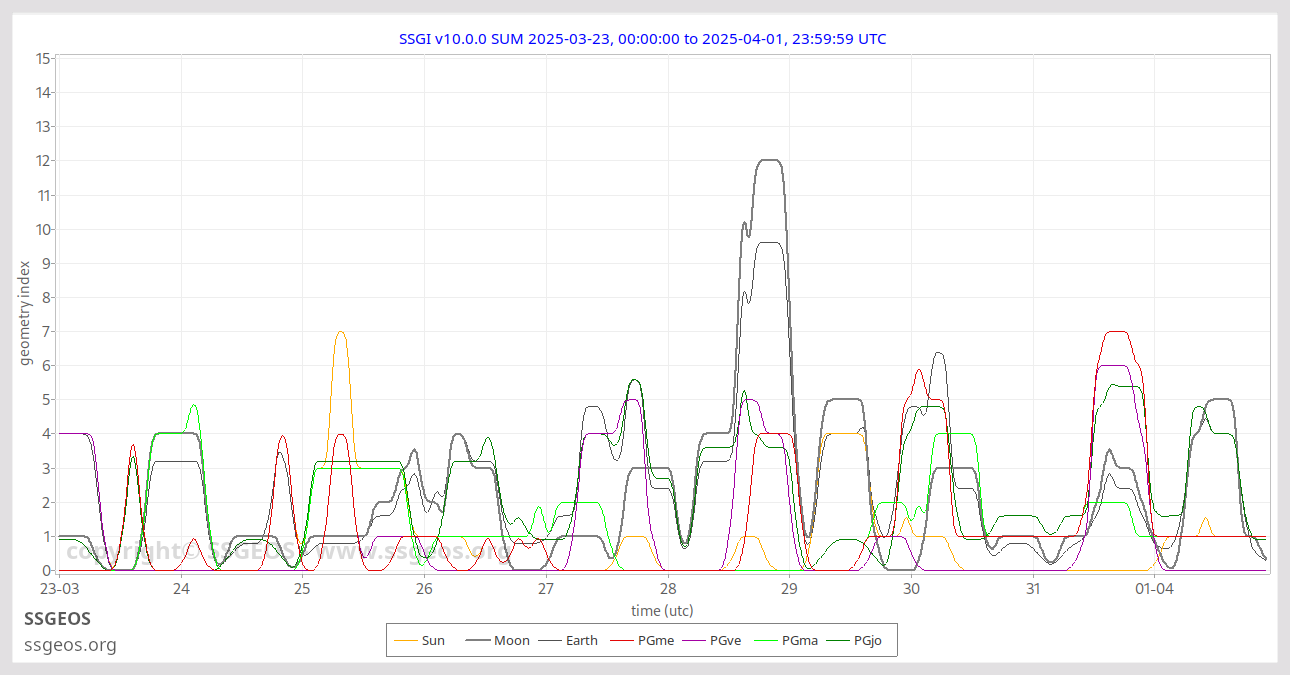Click the 10 y-axis tick label
Screen dimensions: 1290x675
click(42, 229)
